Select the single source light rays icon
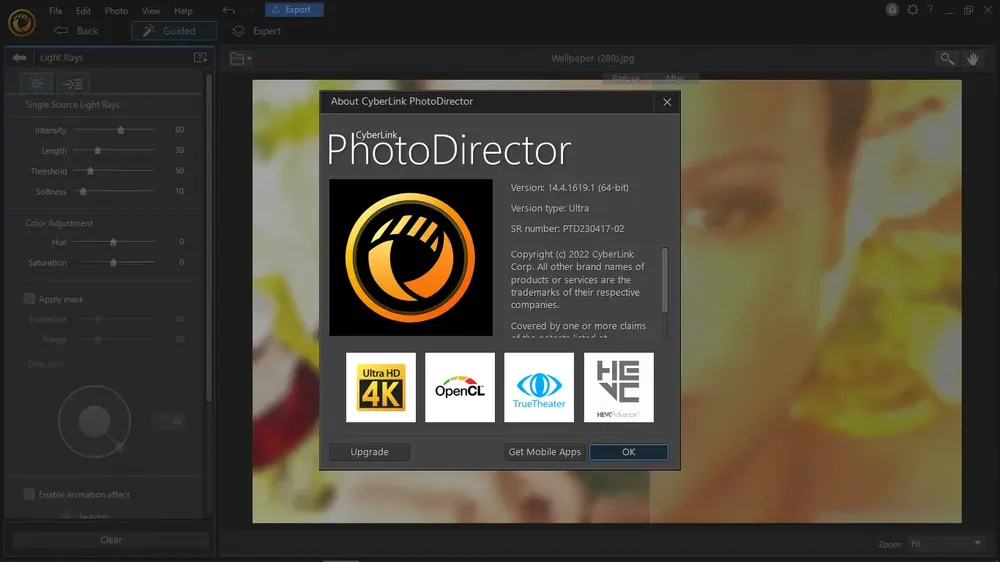Screen dimensions: 1000x562 pyautogui.click(x=36, y=83)
